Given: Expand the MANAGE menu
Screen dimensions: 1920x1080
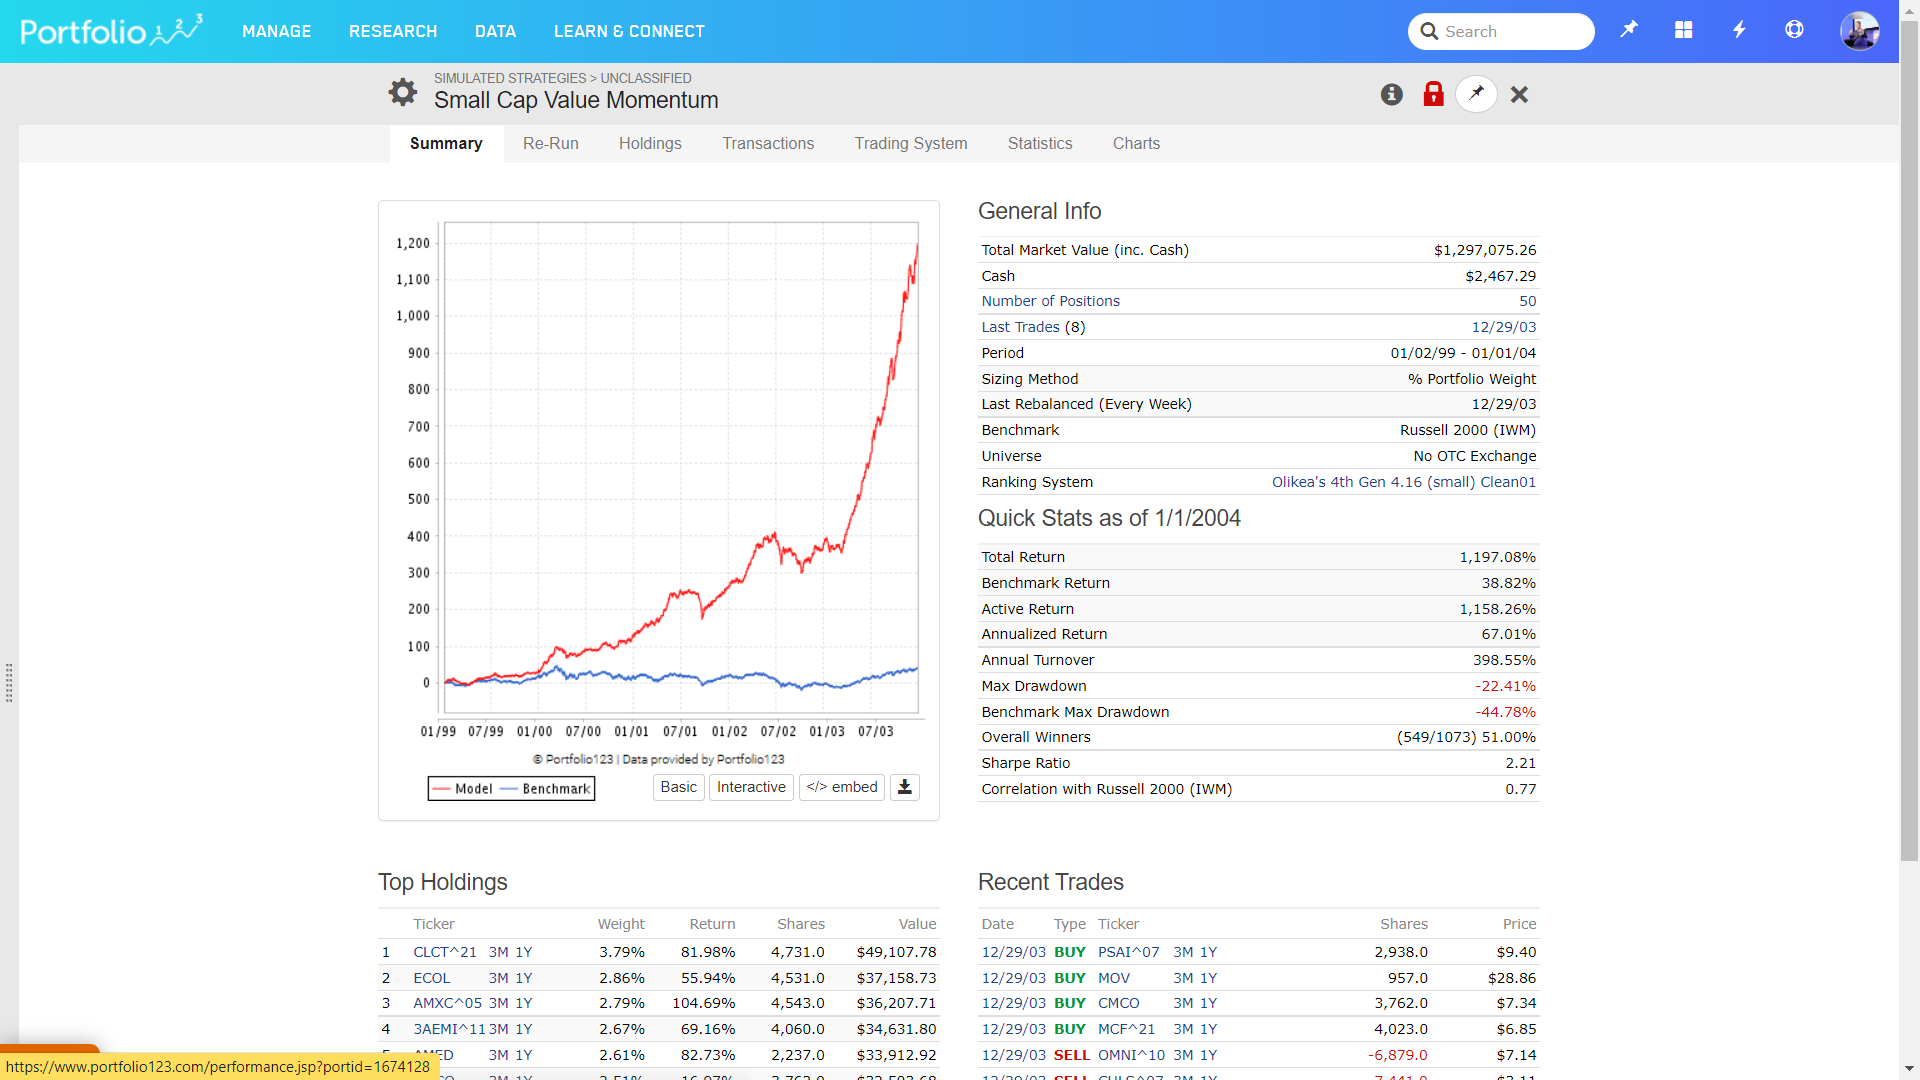Looking at the screenshot, I should [x=276, y=31].
